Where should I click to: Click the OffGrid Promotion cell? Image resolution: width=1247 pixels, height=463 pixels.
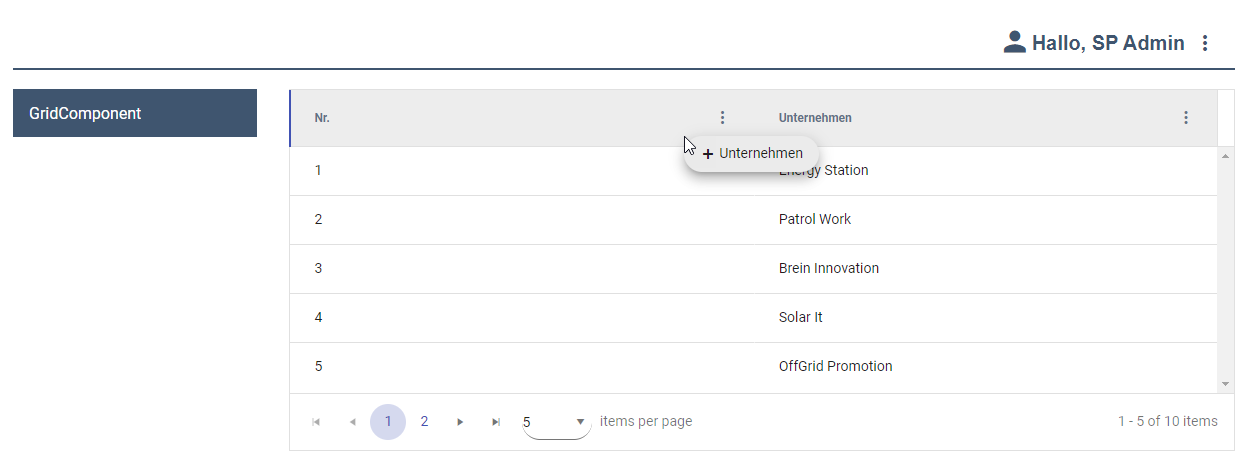[x=835, y=366]
